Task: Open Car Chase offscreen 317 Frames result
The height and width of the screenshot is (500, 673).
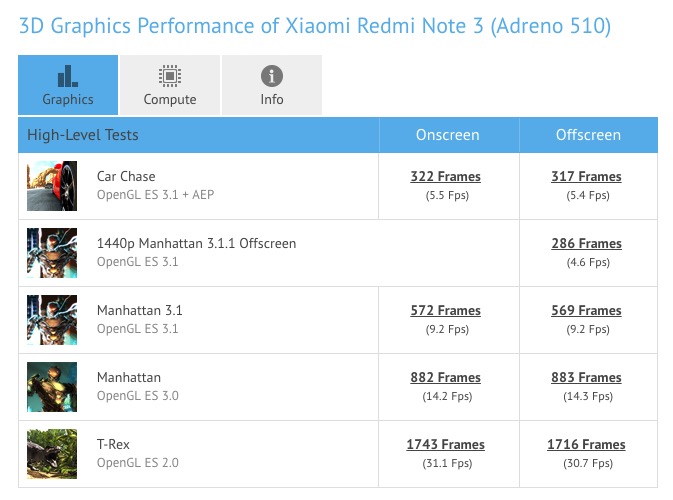Action: (x=586, y=177)
